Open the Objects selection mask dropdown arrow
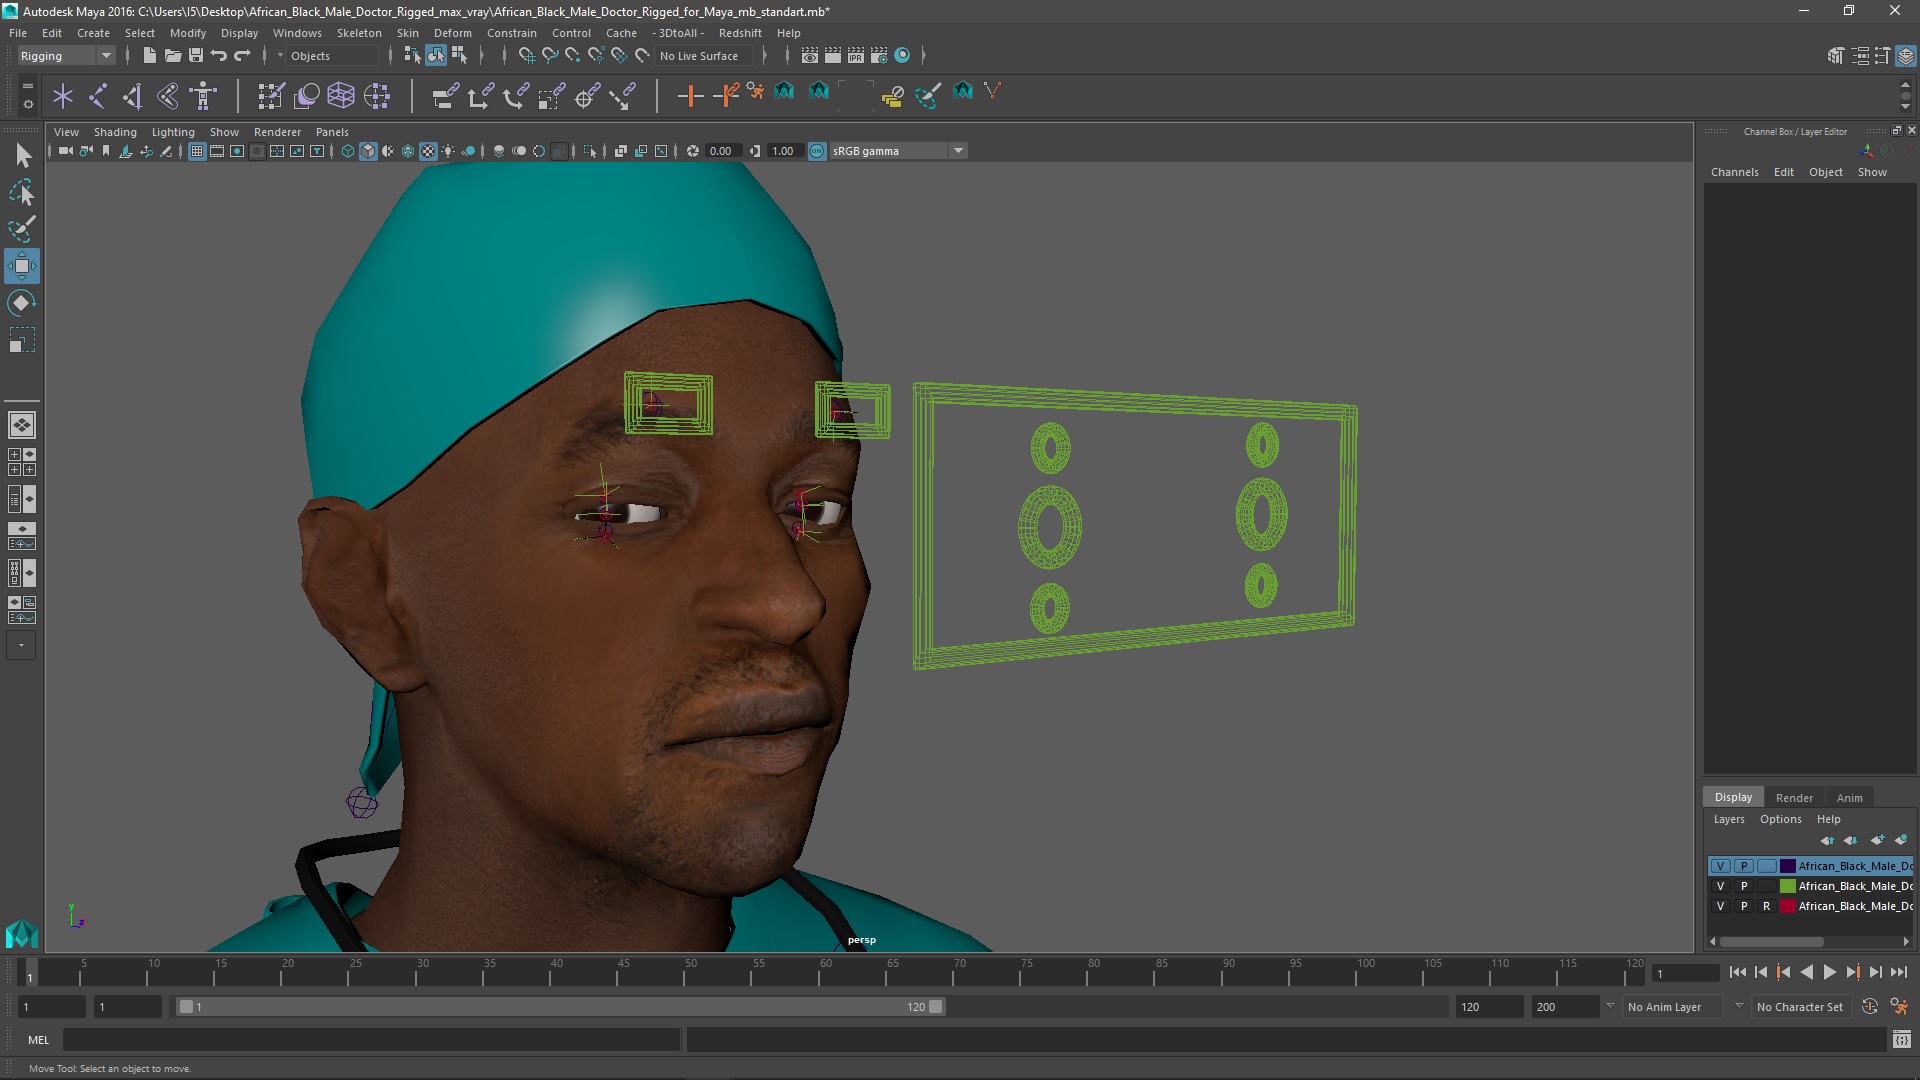 [280, 56]
